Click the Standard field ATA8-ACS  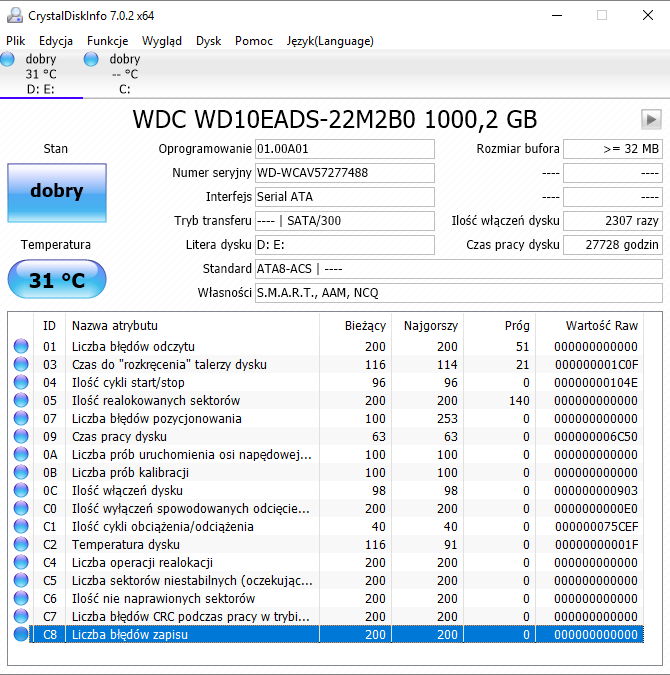pyautogui.click(x=459, y=269)
